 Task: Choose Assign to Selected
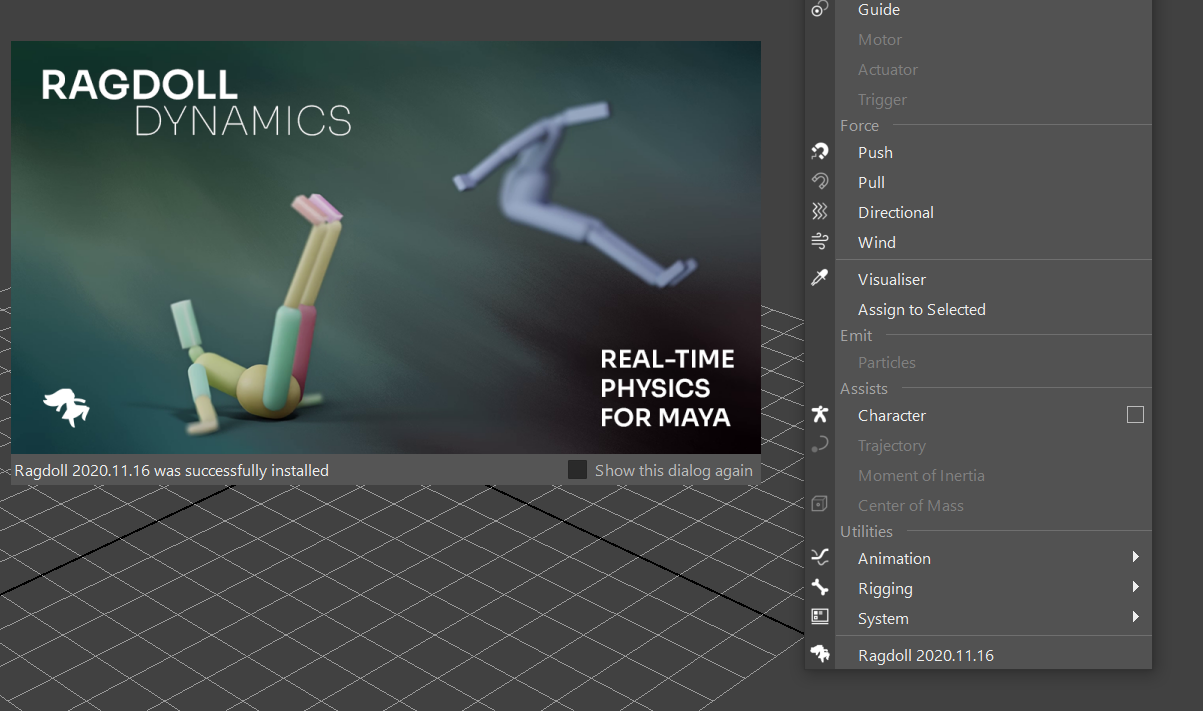(x=921, y=309)
